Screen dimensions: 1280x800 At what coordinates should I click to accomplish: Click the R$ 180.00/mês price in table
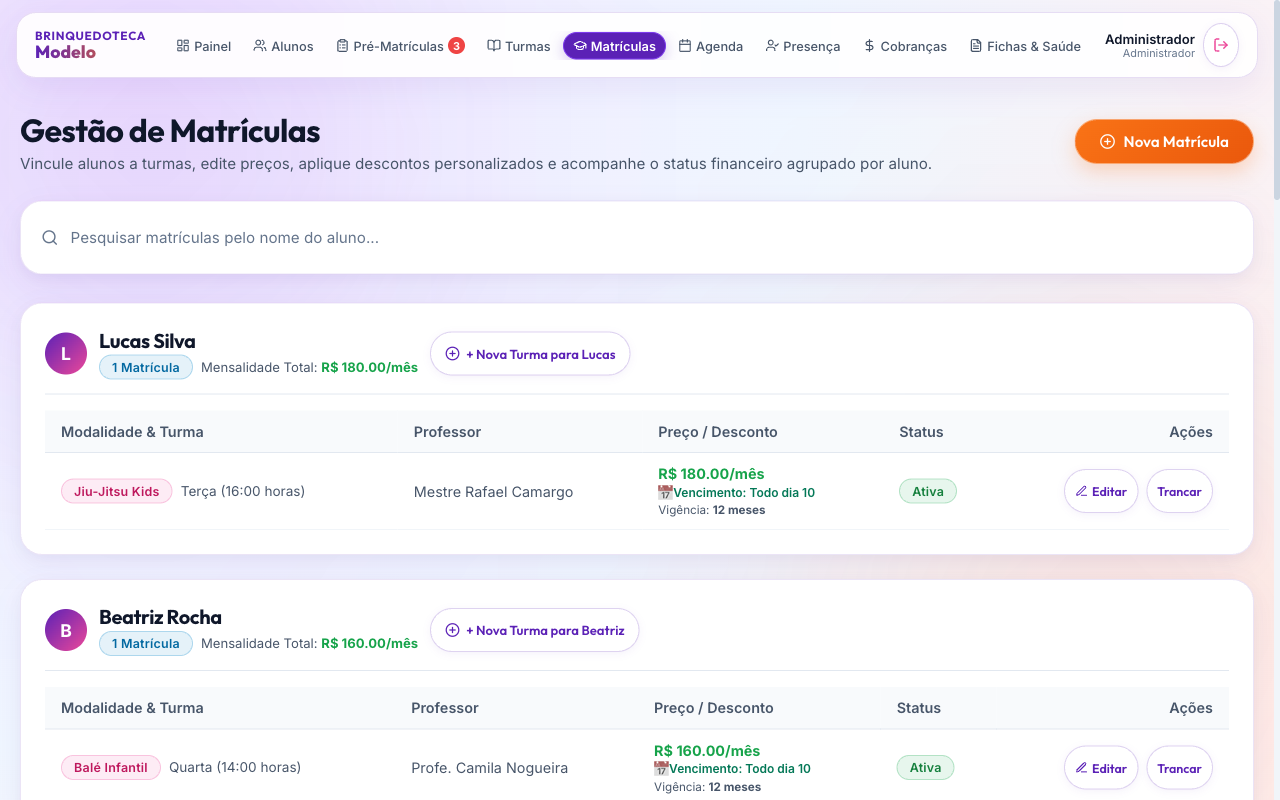pos(711,474)
